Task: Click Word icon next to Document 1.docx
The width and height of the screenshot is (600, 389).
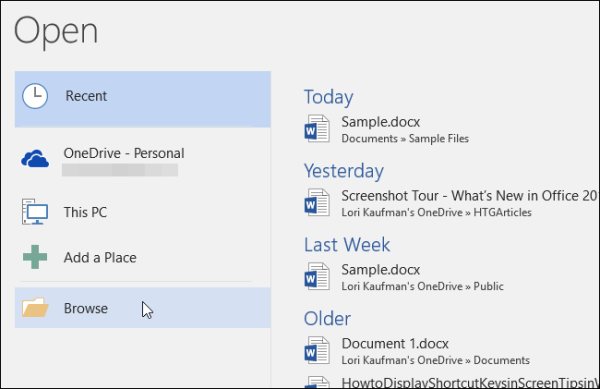Action: click(317, 350)
